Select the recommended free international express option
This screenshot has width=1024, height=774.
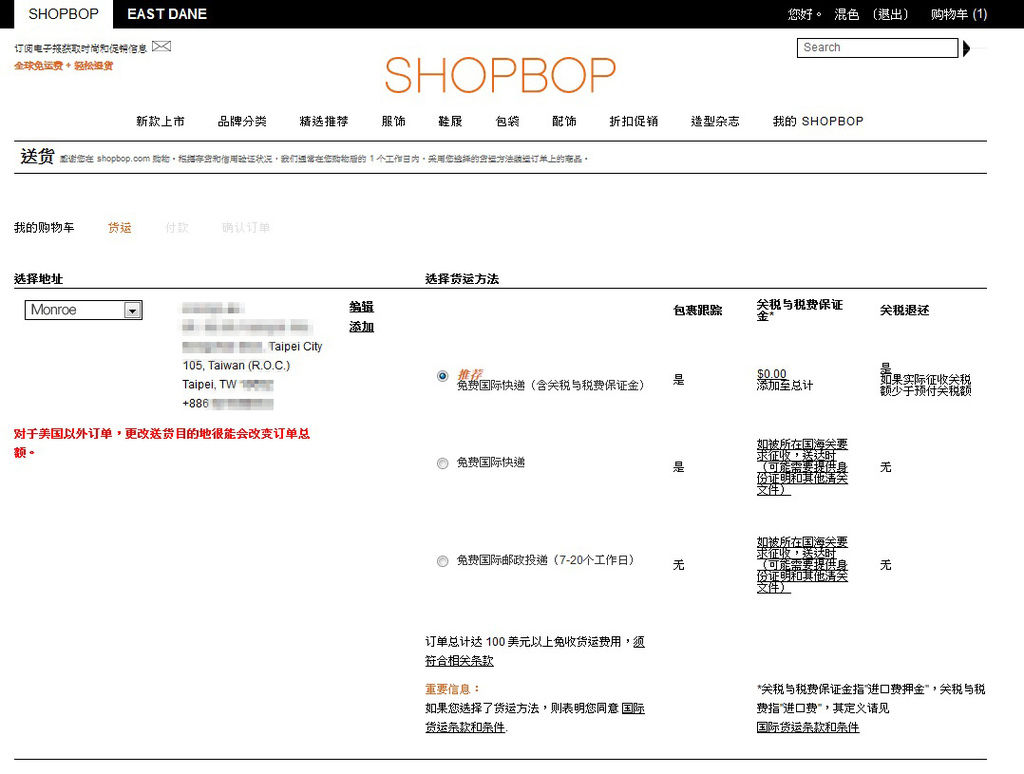443,376
